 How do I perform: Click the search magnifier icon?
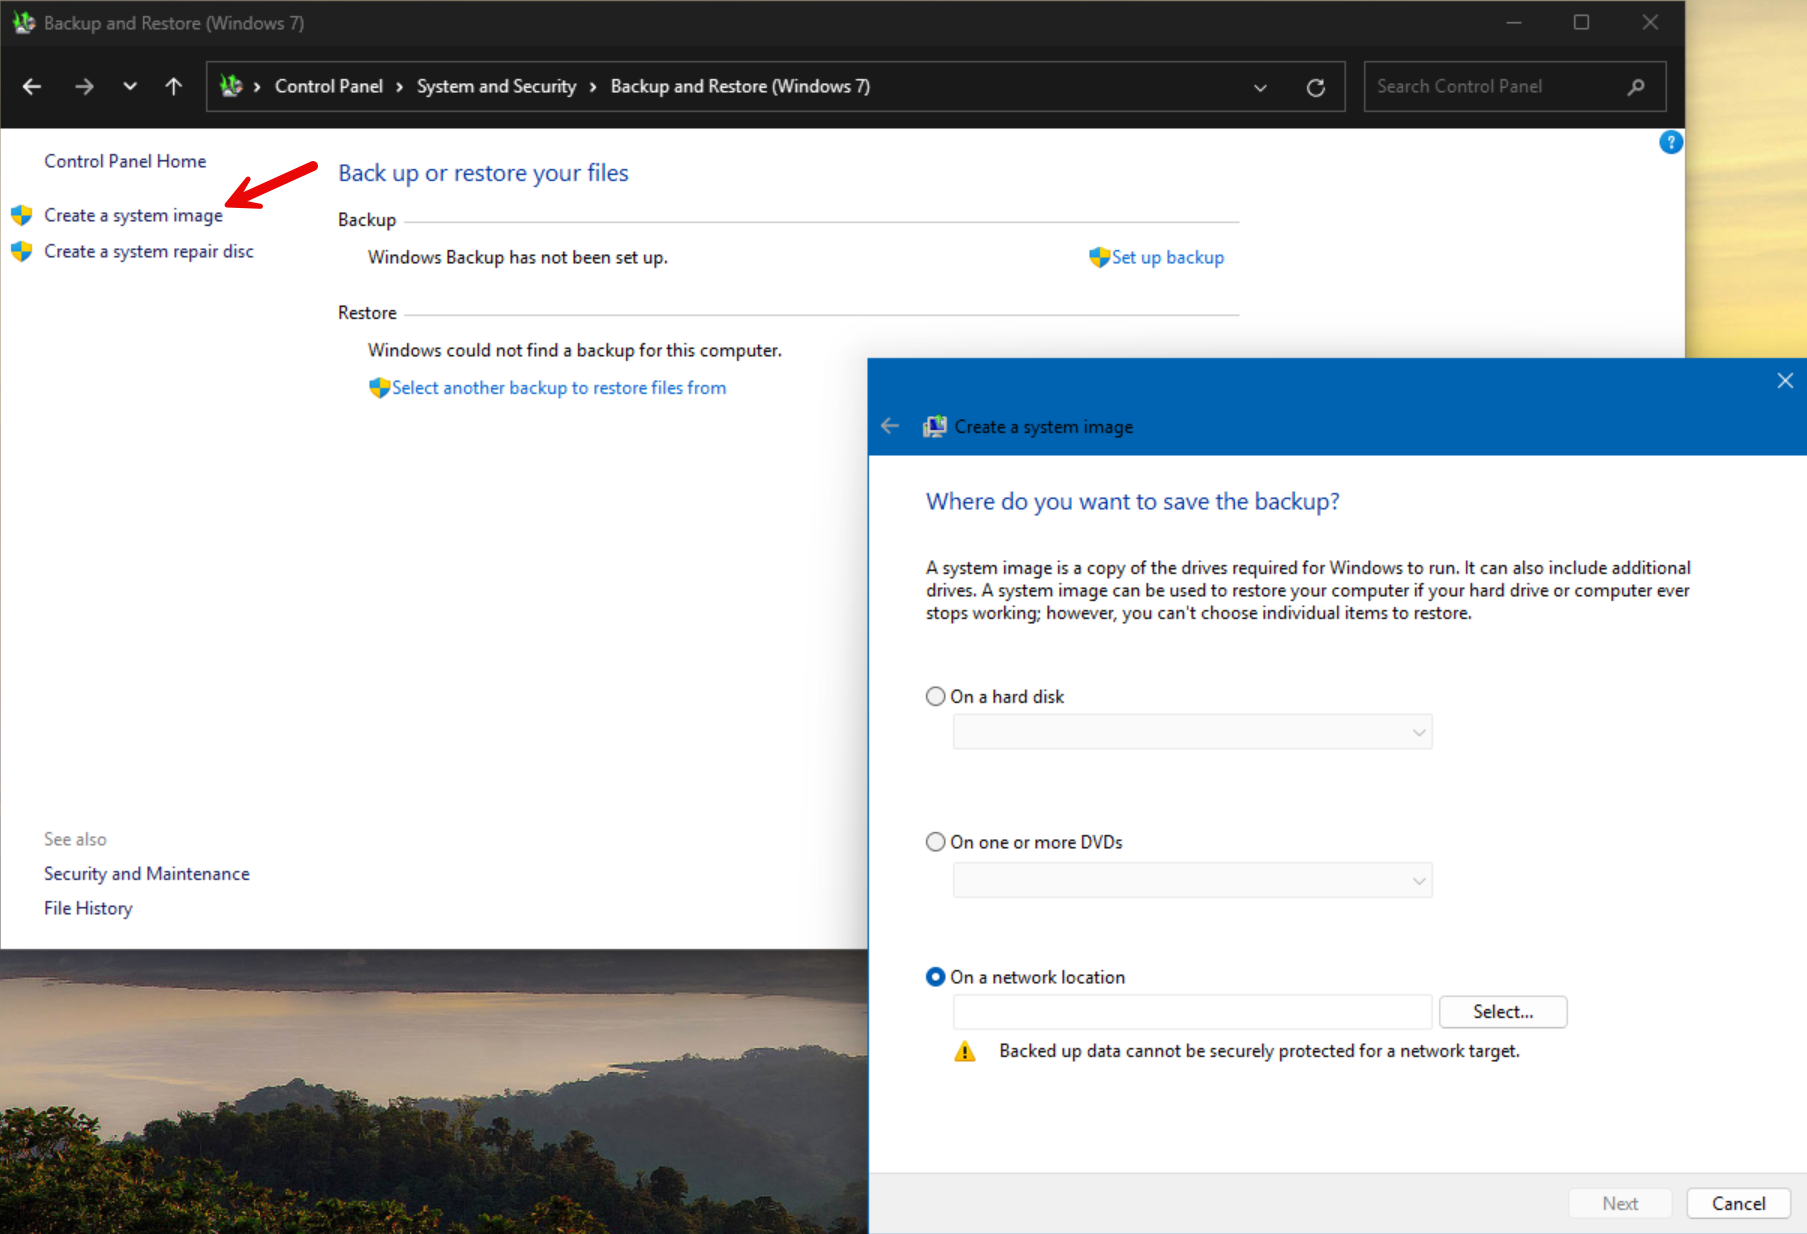point(1636,86)
